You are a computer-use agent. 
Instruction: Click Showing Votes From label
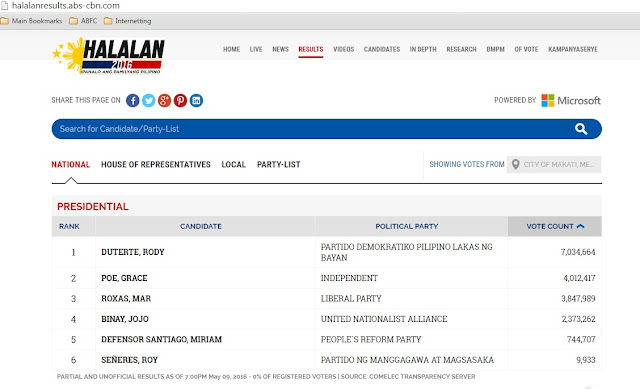[x=467, y=164]
